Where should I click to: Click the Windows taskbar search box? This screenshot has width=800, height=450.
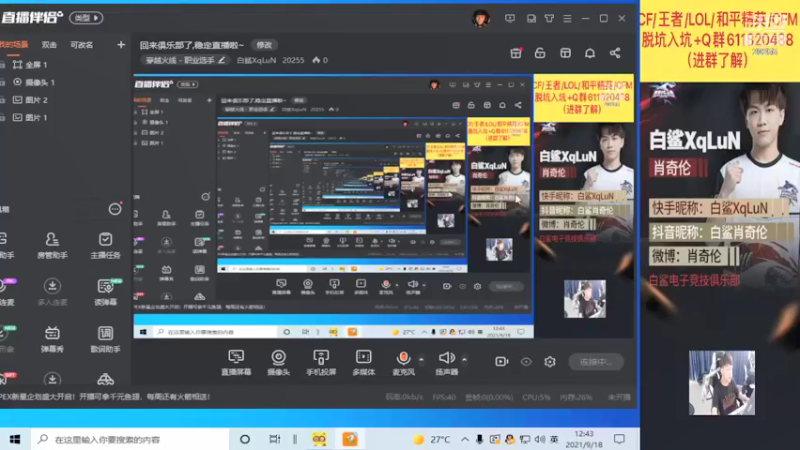pyautogui.click(x=130, y=439)
